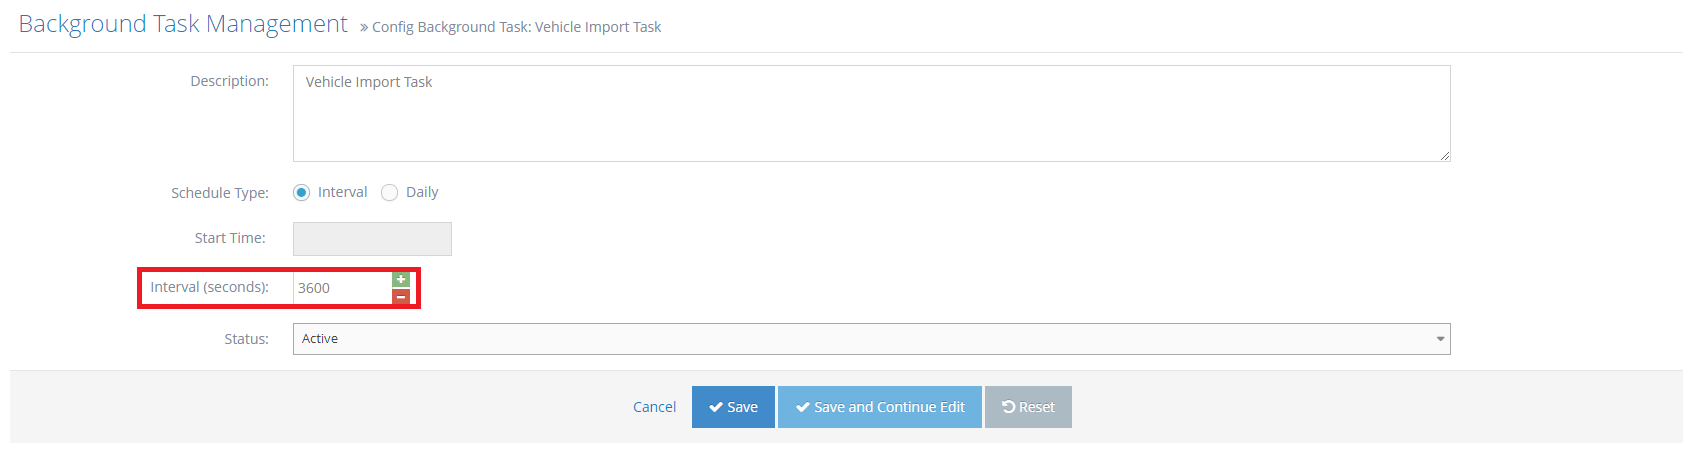Viewport: 1690px width, 451px height.
Task: Click the circular arrow Reset icon
Action: [1009, 407]
